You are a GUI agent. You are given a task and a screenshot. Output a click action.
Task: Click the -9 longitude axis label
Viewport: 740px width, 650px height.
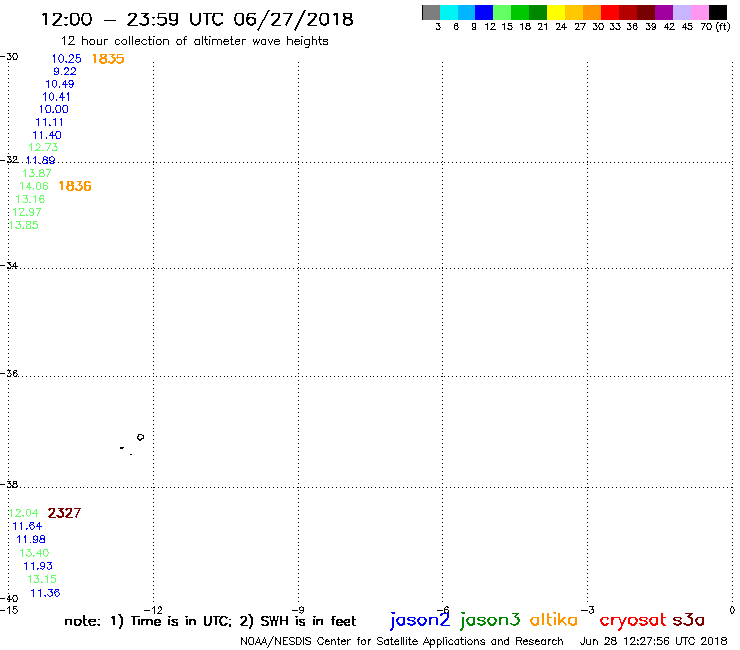(298, 610)
